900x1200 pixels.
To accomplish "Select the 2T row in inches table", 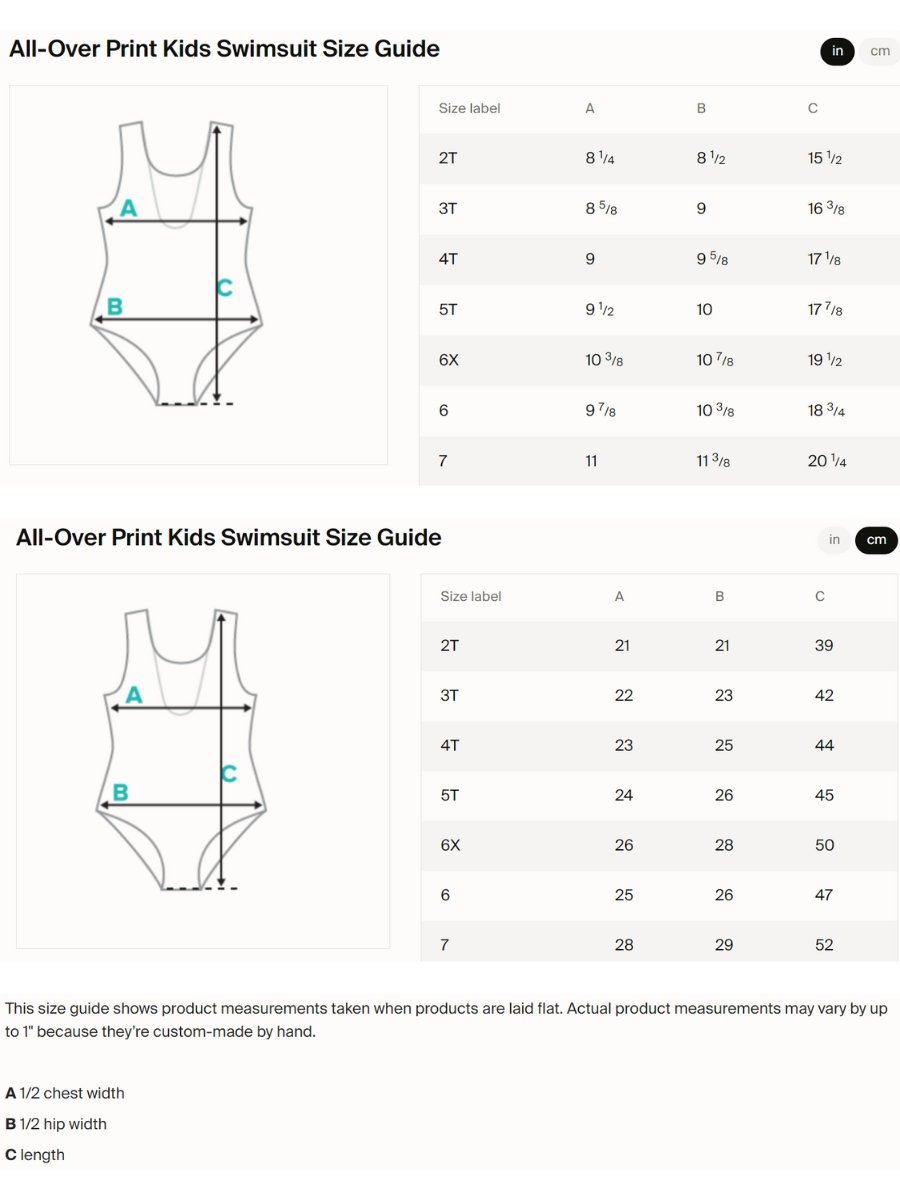I will click(659, 158).
